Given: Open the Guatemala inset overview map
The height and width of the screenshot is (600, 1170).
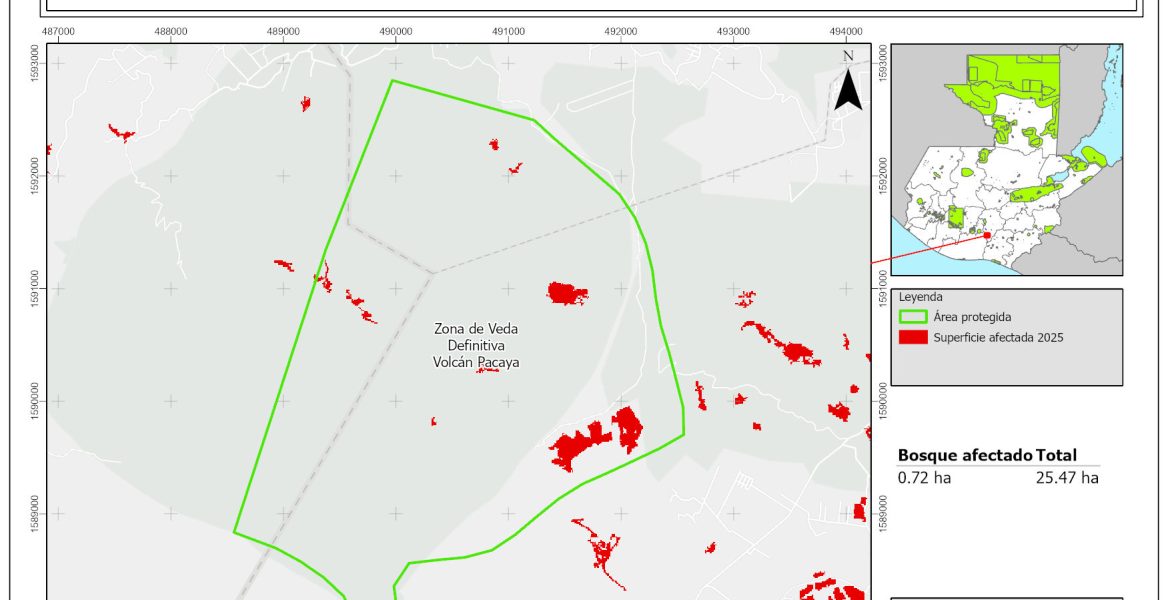Looking at the screenshot, I should point(1006,164).
